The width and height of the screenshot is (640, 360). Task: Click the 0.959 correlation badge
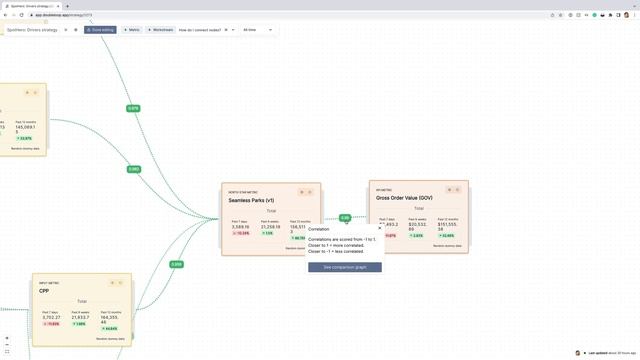[176, 264]
